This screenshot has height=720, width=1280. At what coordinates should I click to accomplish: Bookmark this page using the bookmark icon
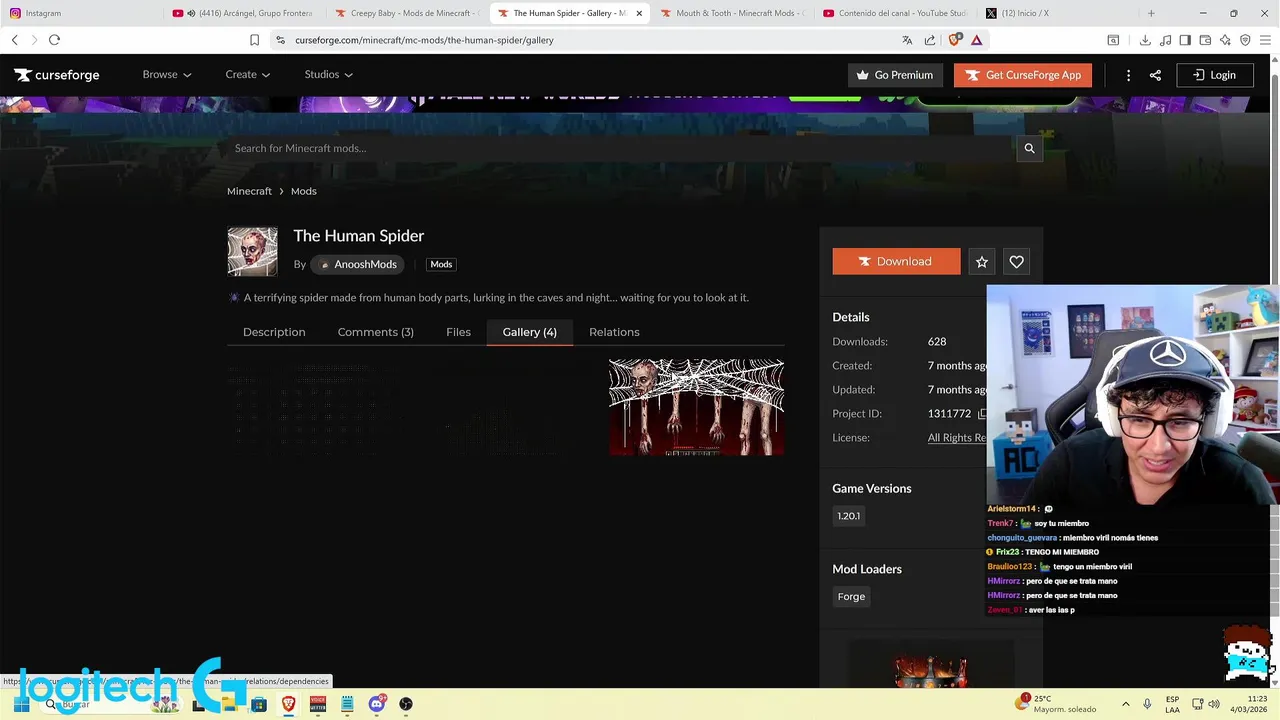pos(254,40)
